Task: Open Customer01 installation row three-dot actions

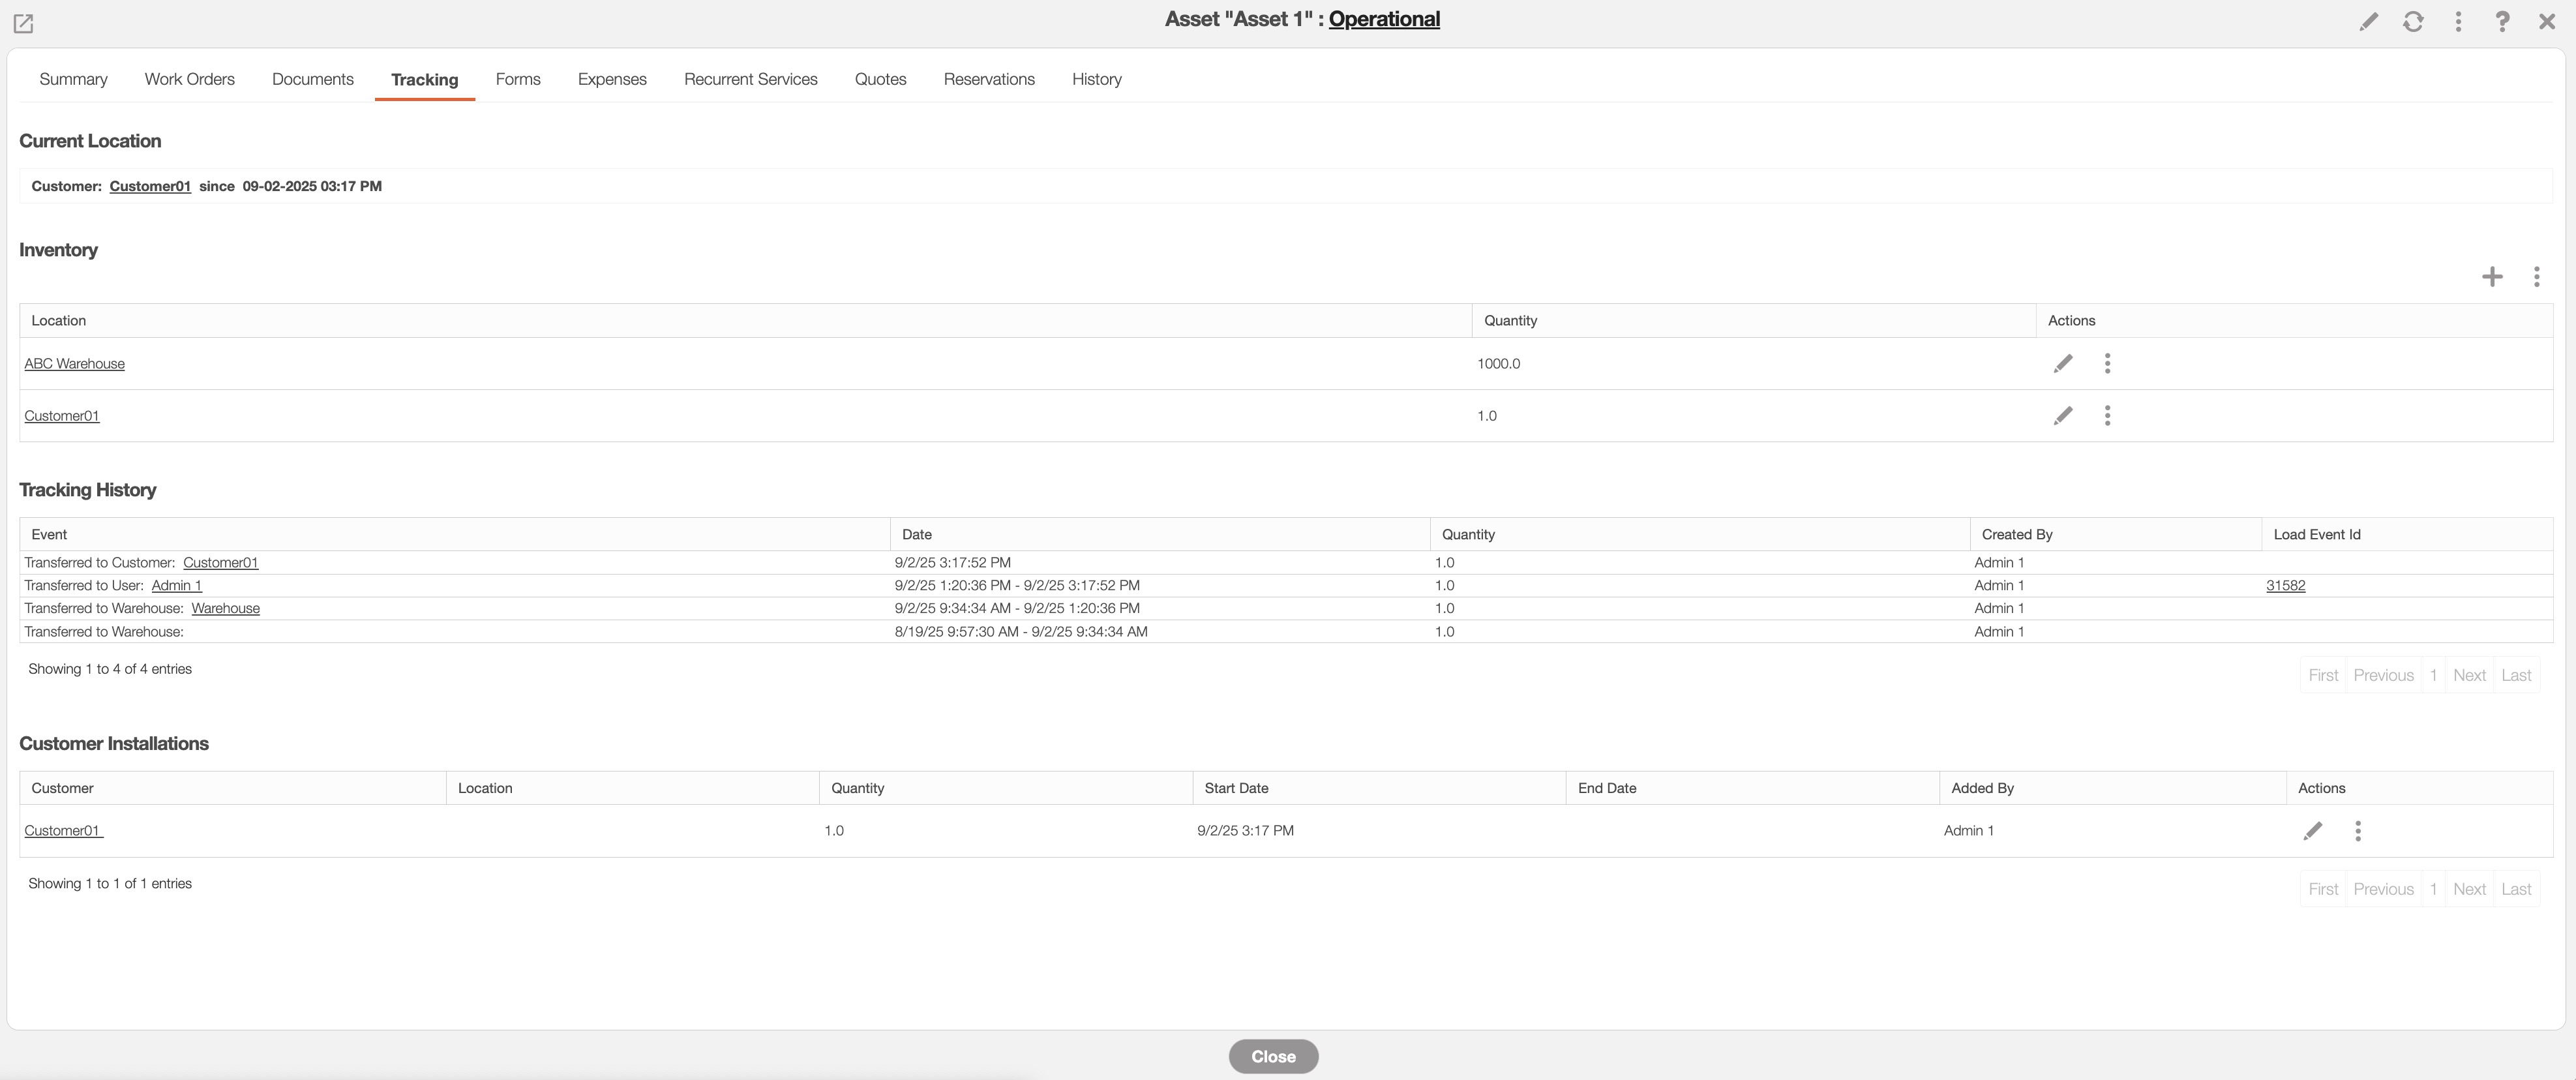Action: (x=2358, y=831)
